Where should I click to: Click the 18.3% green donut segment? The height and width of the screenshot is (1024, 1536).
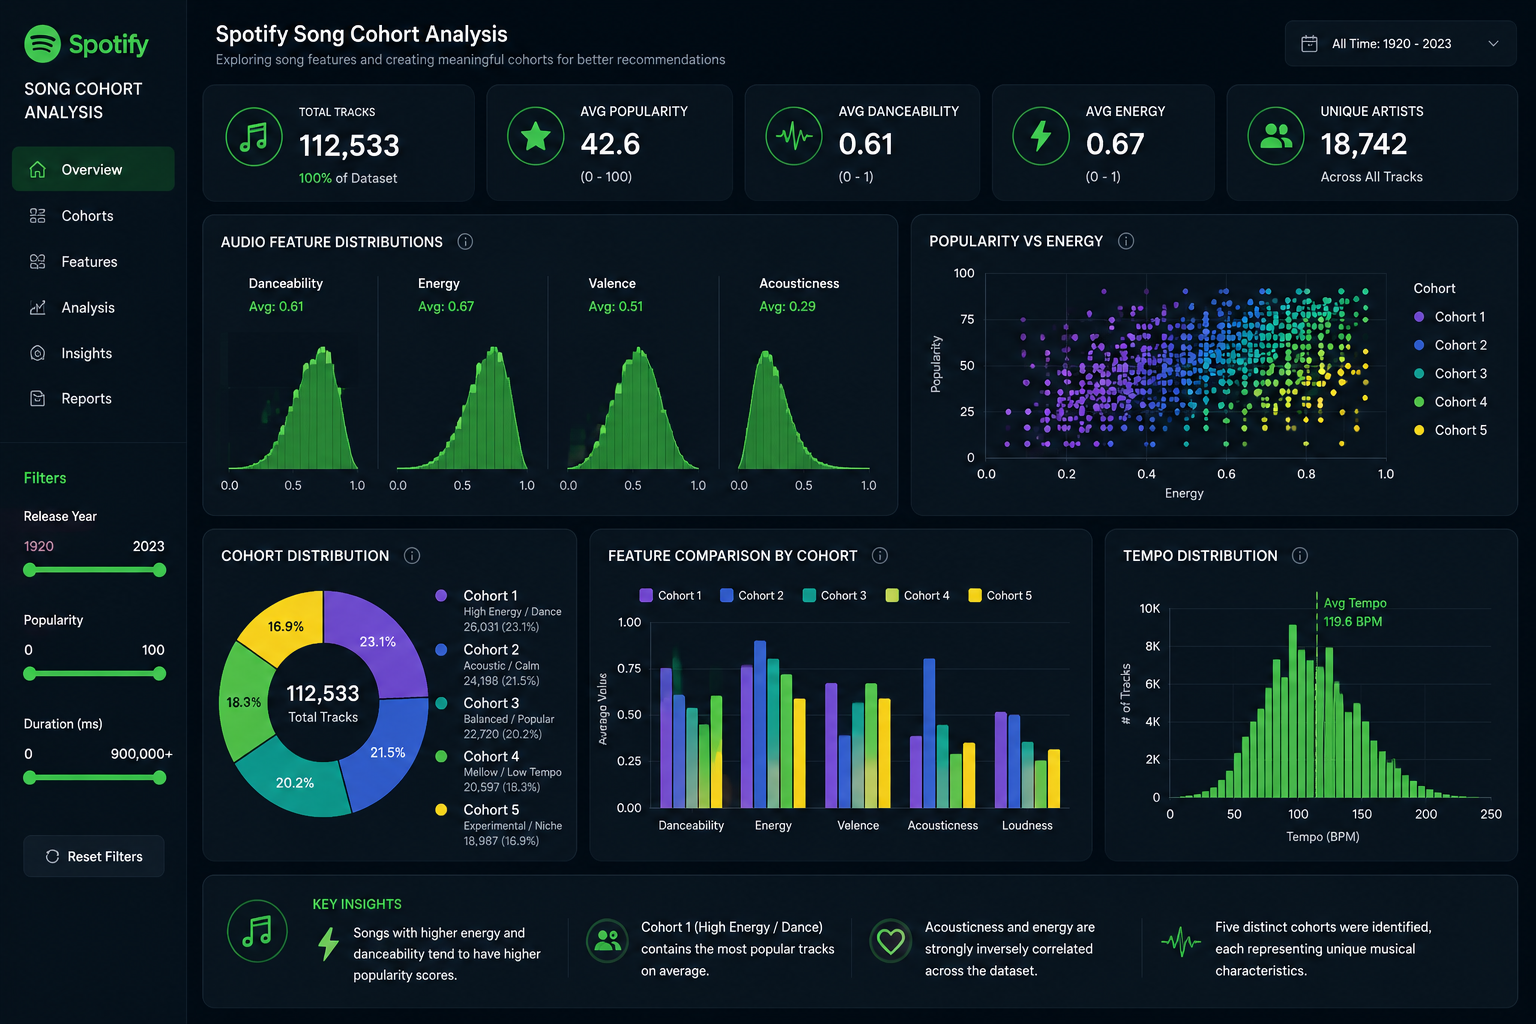[x=243, y=702]
